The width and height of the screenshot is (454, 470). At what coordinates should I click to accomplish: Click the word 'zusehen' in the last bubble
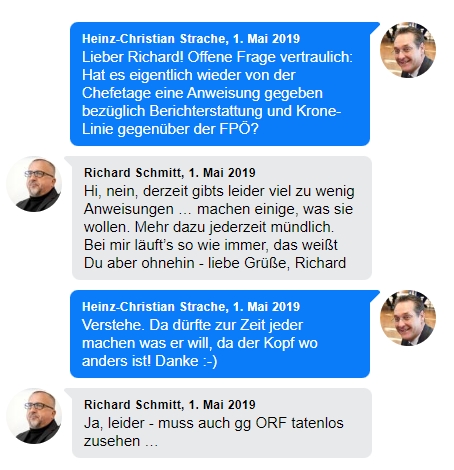point(112,441)
